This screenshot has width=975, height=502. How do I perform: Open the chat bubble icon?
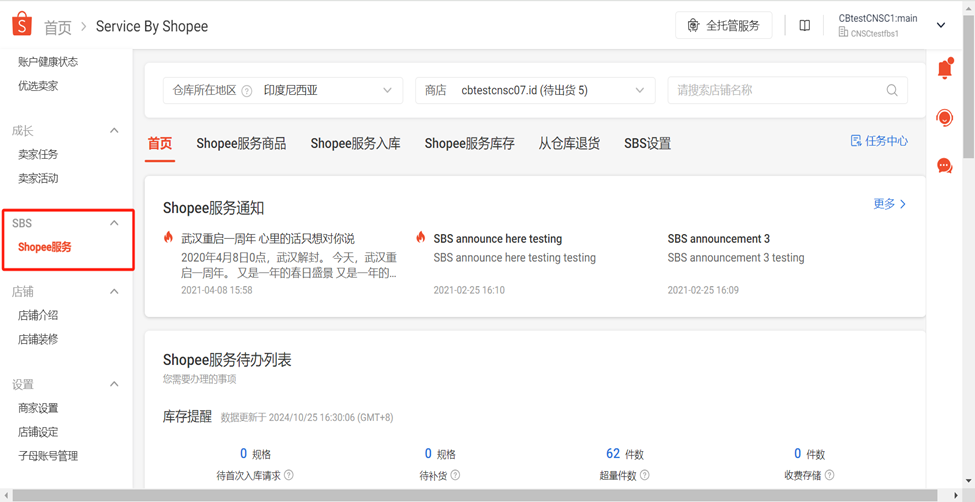point(944,166)
